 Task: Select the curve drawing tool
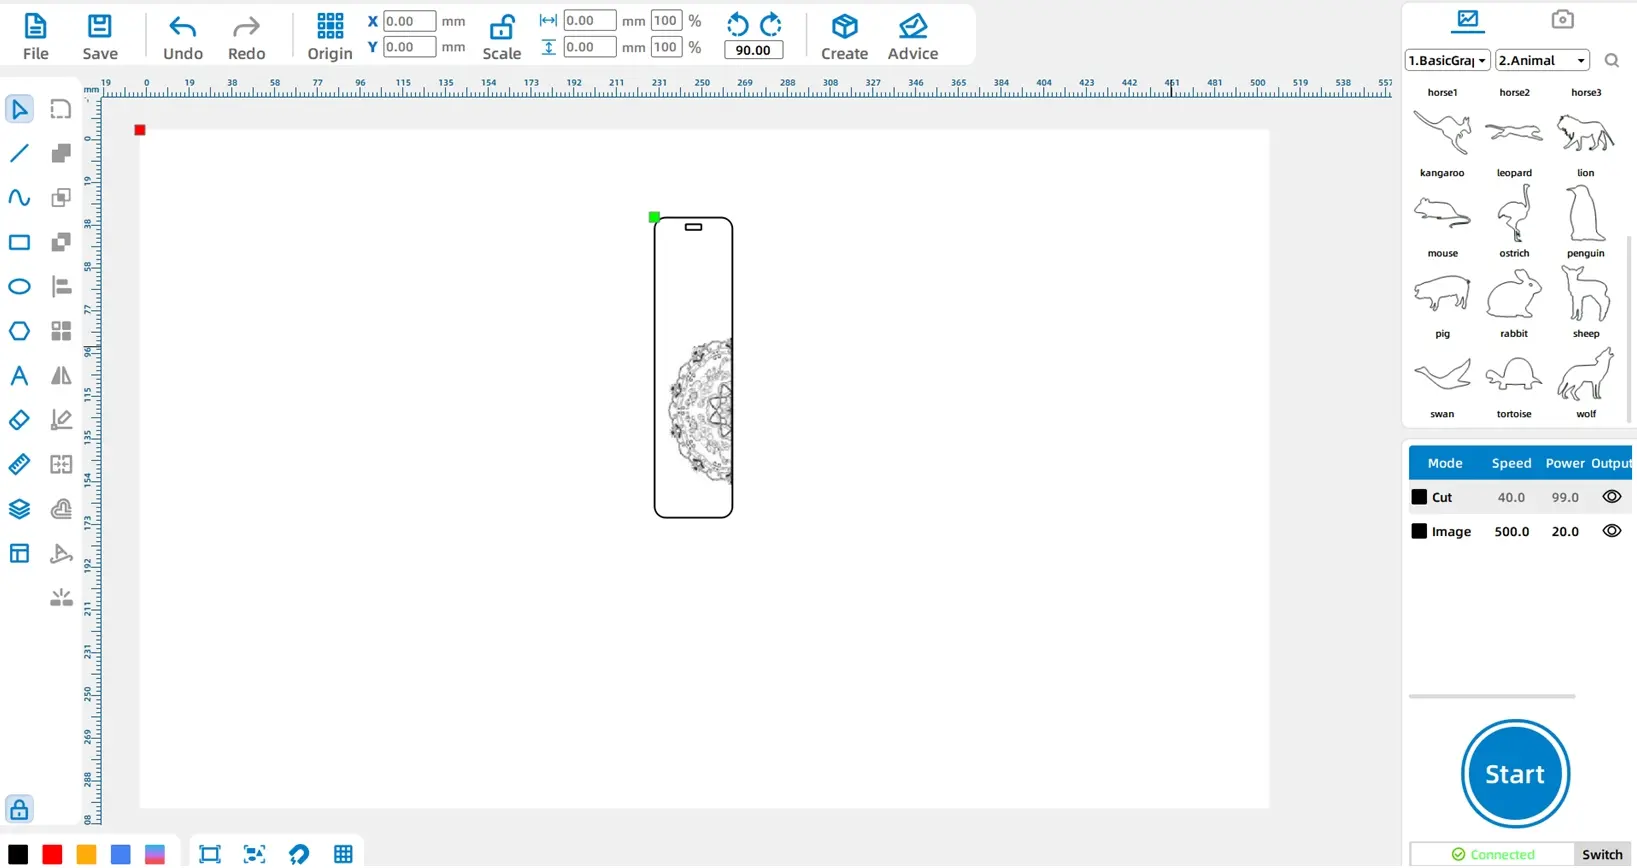pos(19,197)
